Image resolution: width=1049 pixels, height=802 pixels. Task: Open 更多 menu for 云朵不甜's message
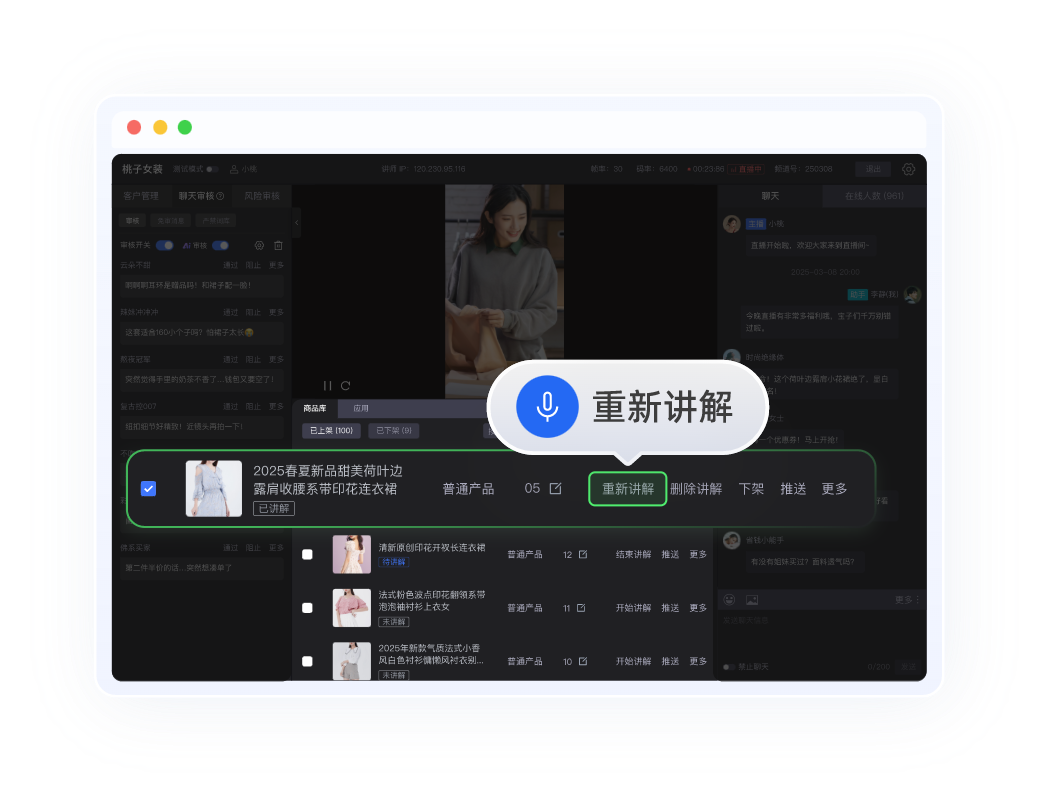tap(277, 265)
